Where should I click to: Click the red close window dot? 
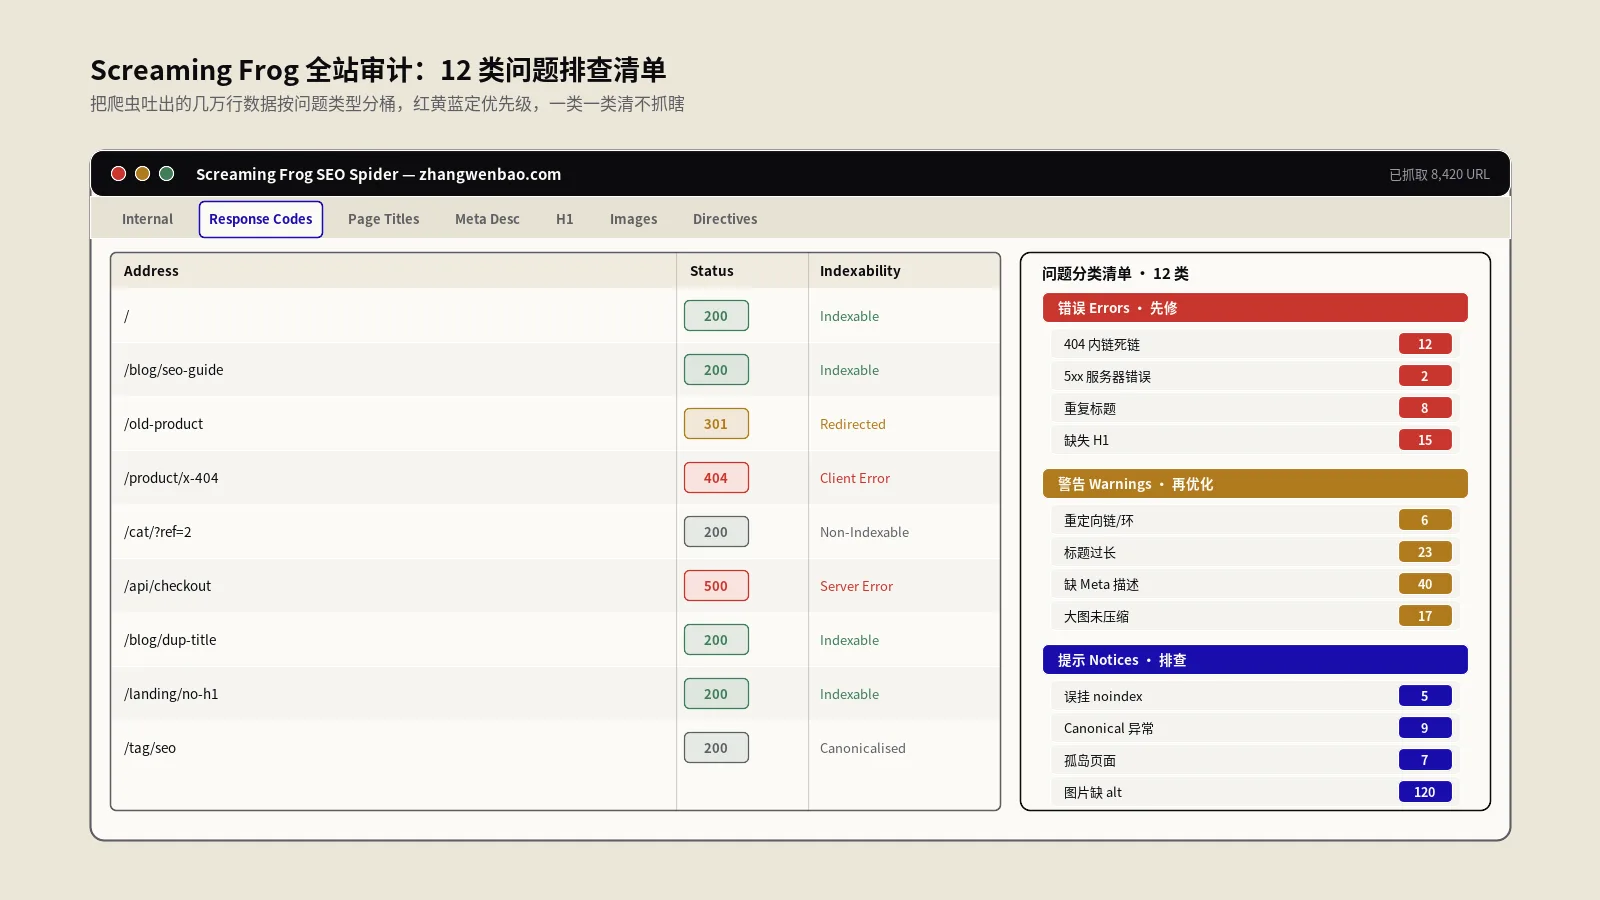click(x=118, y=174)
